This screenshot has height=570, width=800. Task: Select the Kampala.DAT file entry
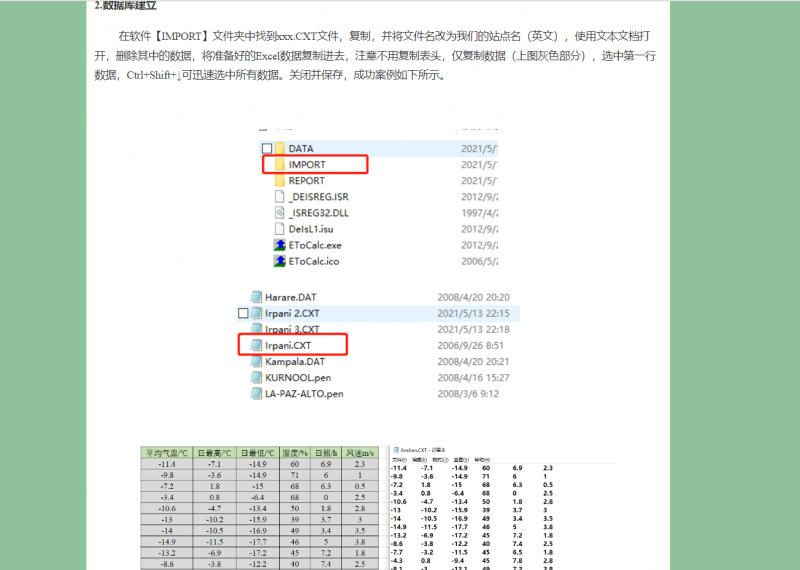pyautogui.click(x=295, y=361)
